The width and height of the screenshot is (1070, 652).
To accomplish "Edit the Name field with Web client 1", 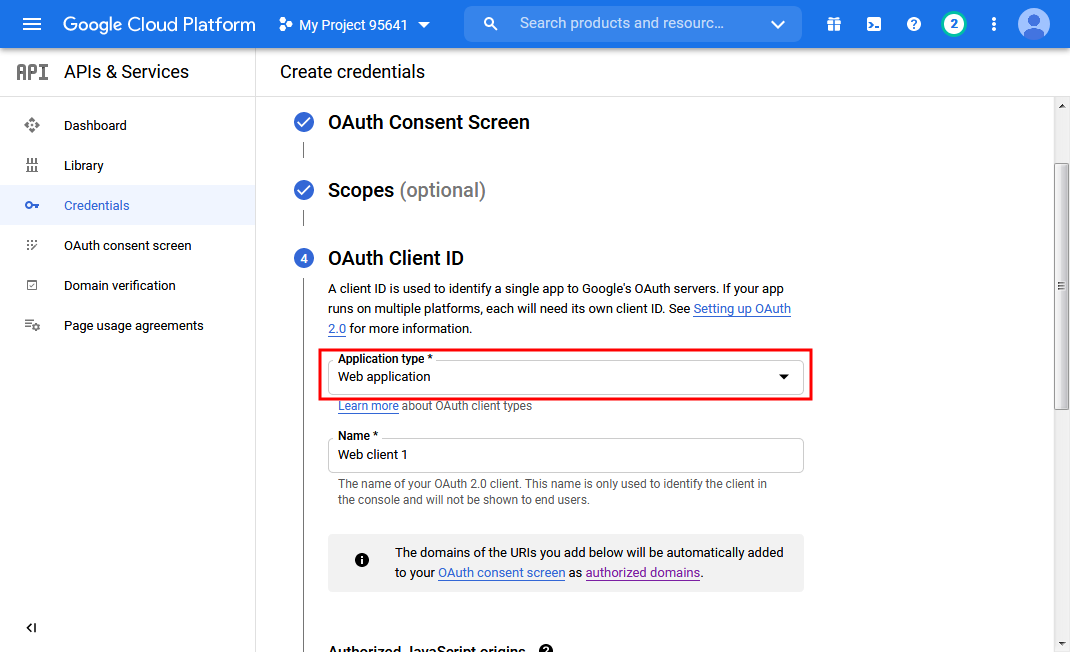I will [x=566, y=455].
